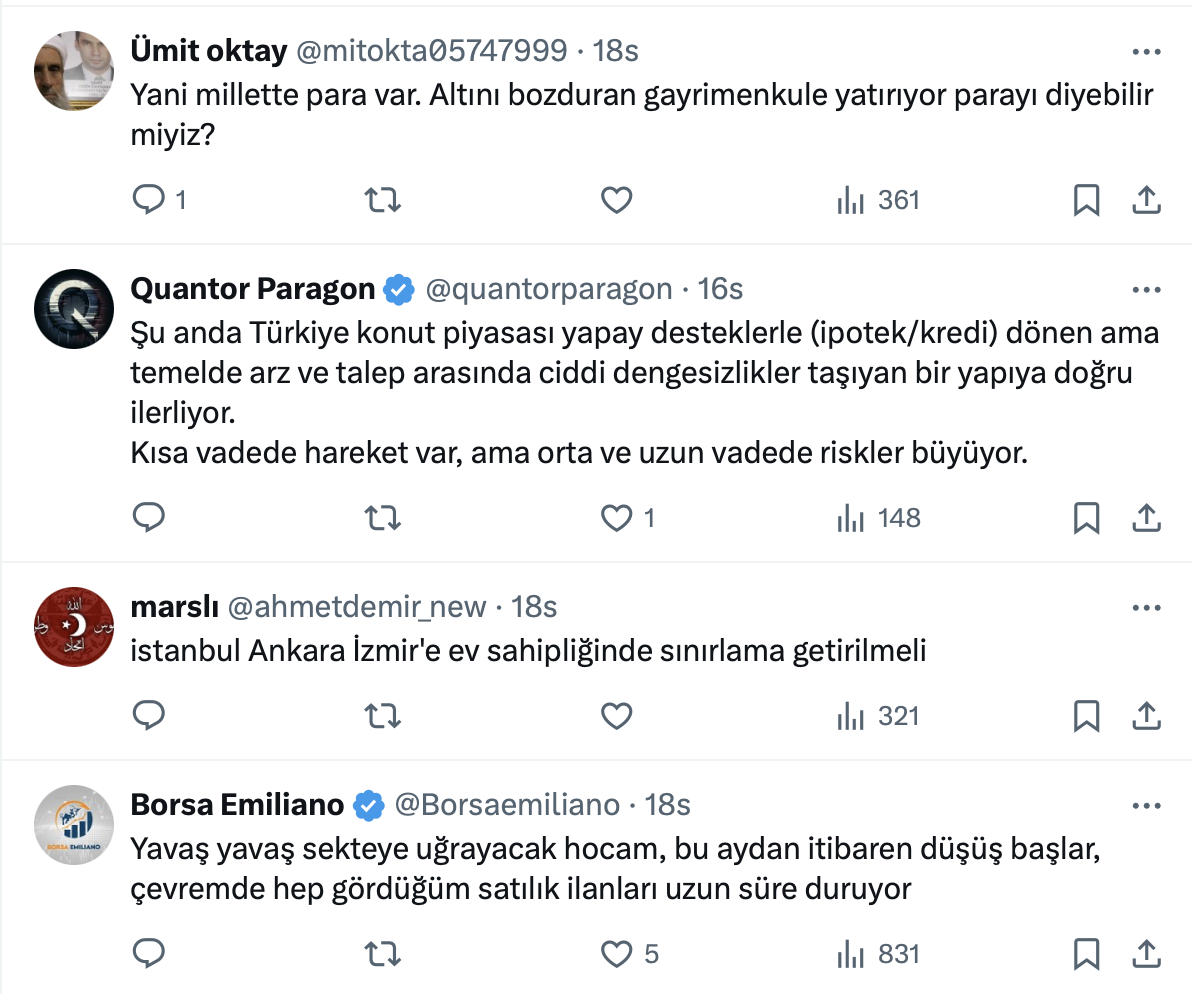Open more options on Borsa Emiliano's tweet
Screen dimensions: 1192x994
(x=1146, y=805)
